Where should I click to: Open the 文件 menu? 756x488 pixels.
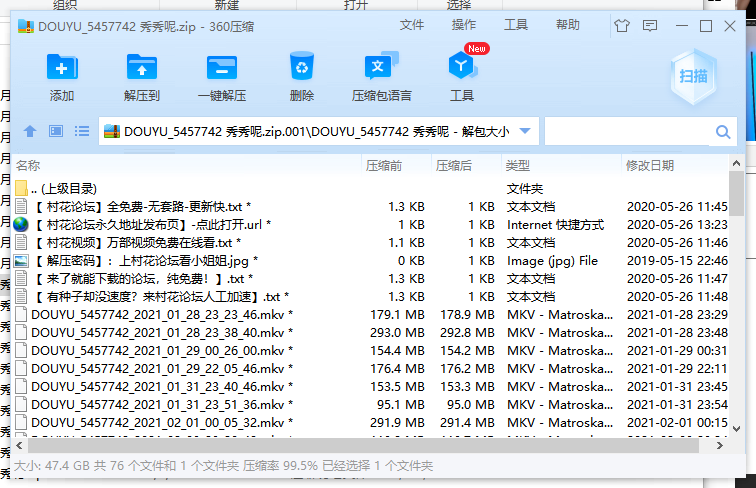click(x=412, y=25)
